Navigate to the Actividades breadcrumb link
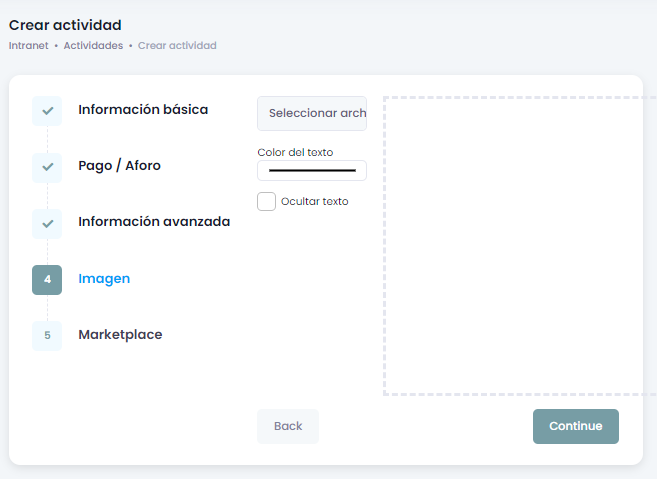The height and width of the screenshot is (479, 657). coord(93,45)
